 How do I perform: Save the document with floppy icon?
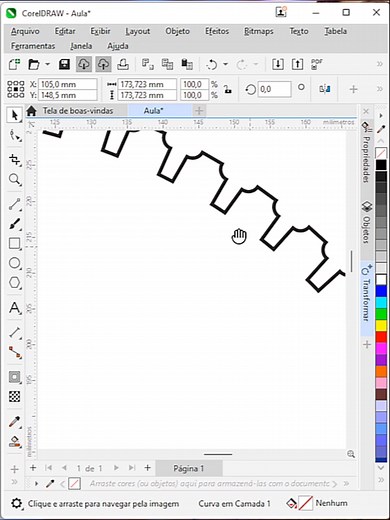click(64, 64)
